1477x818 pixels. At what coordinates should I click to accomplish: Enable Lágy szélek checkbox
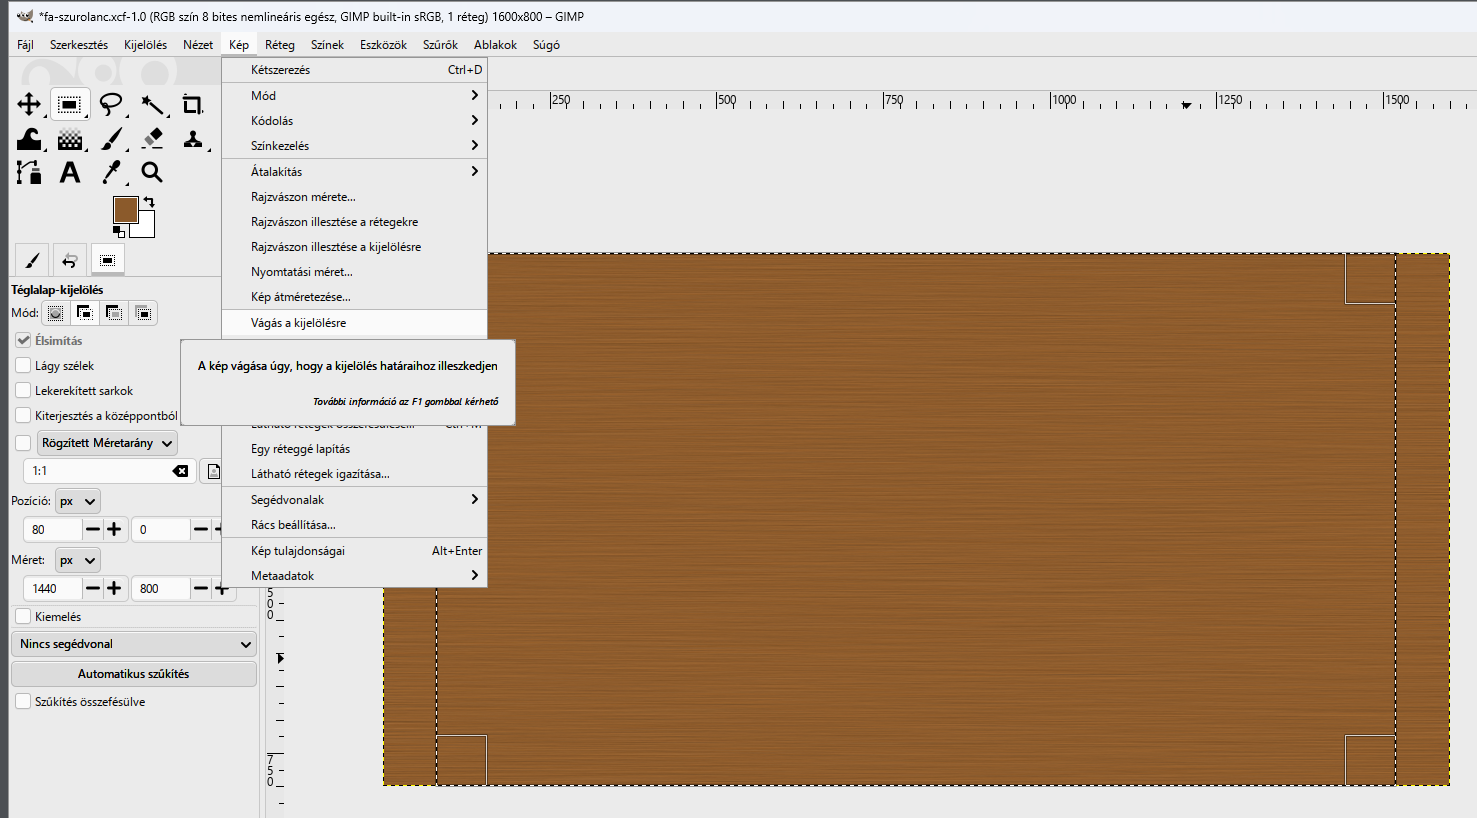click(23, 366)
